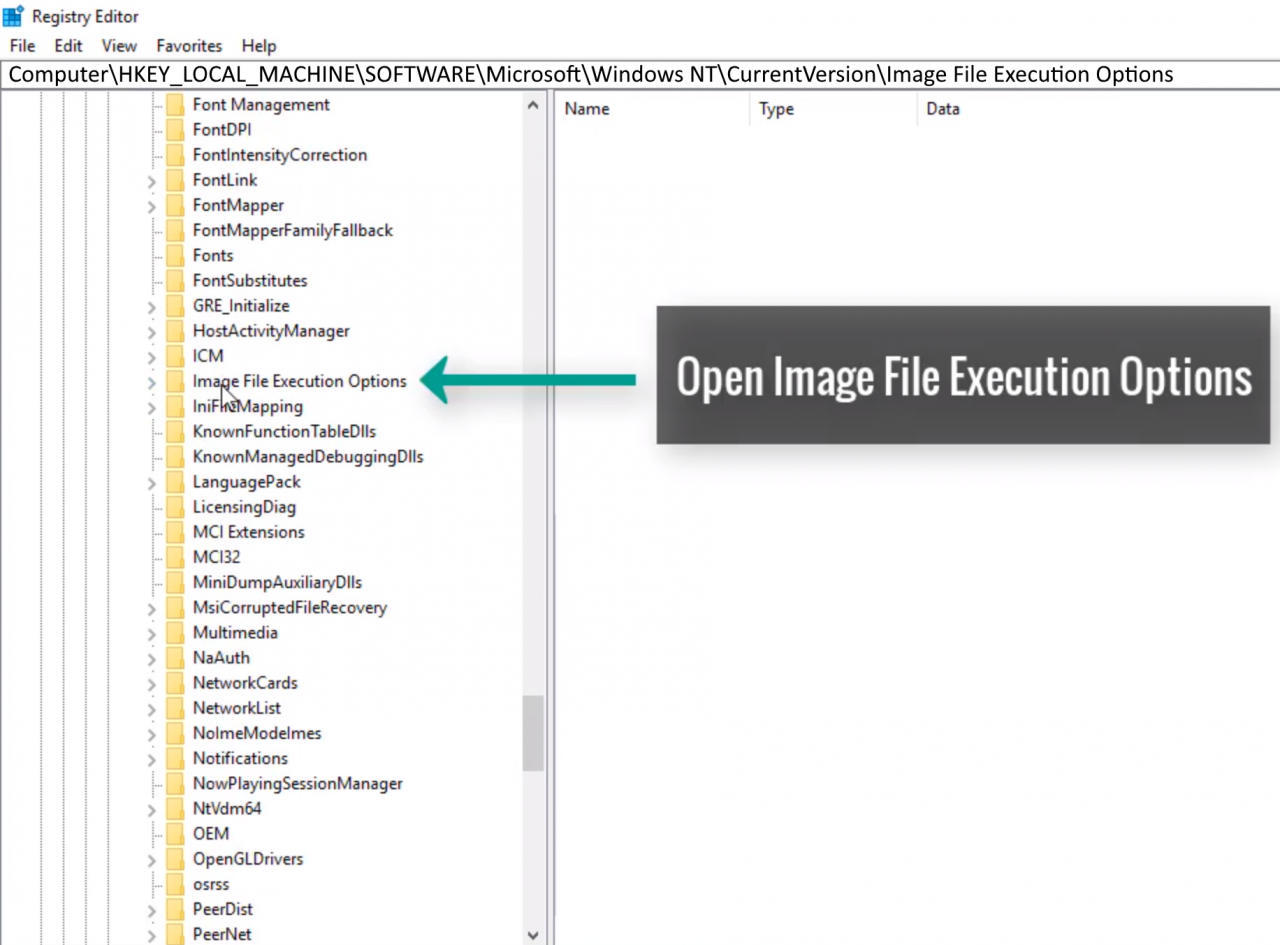Click the folder icon next to ICM
This screenshot has height=945, width=1280.
pyautogui.click(x=175, y=356)
